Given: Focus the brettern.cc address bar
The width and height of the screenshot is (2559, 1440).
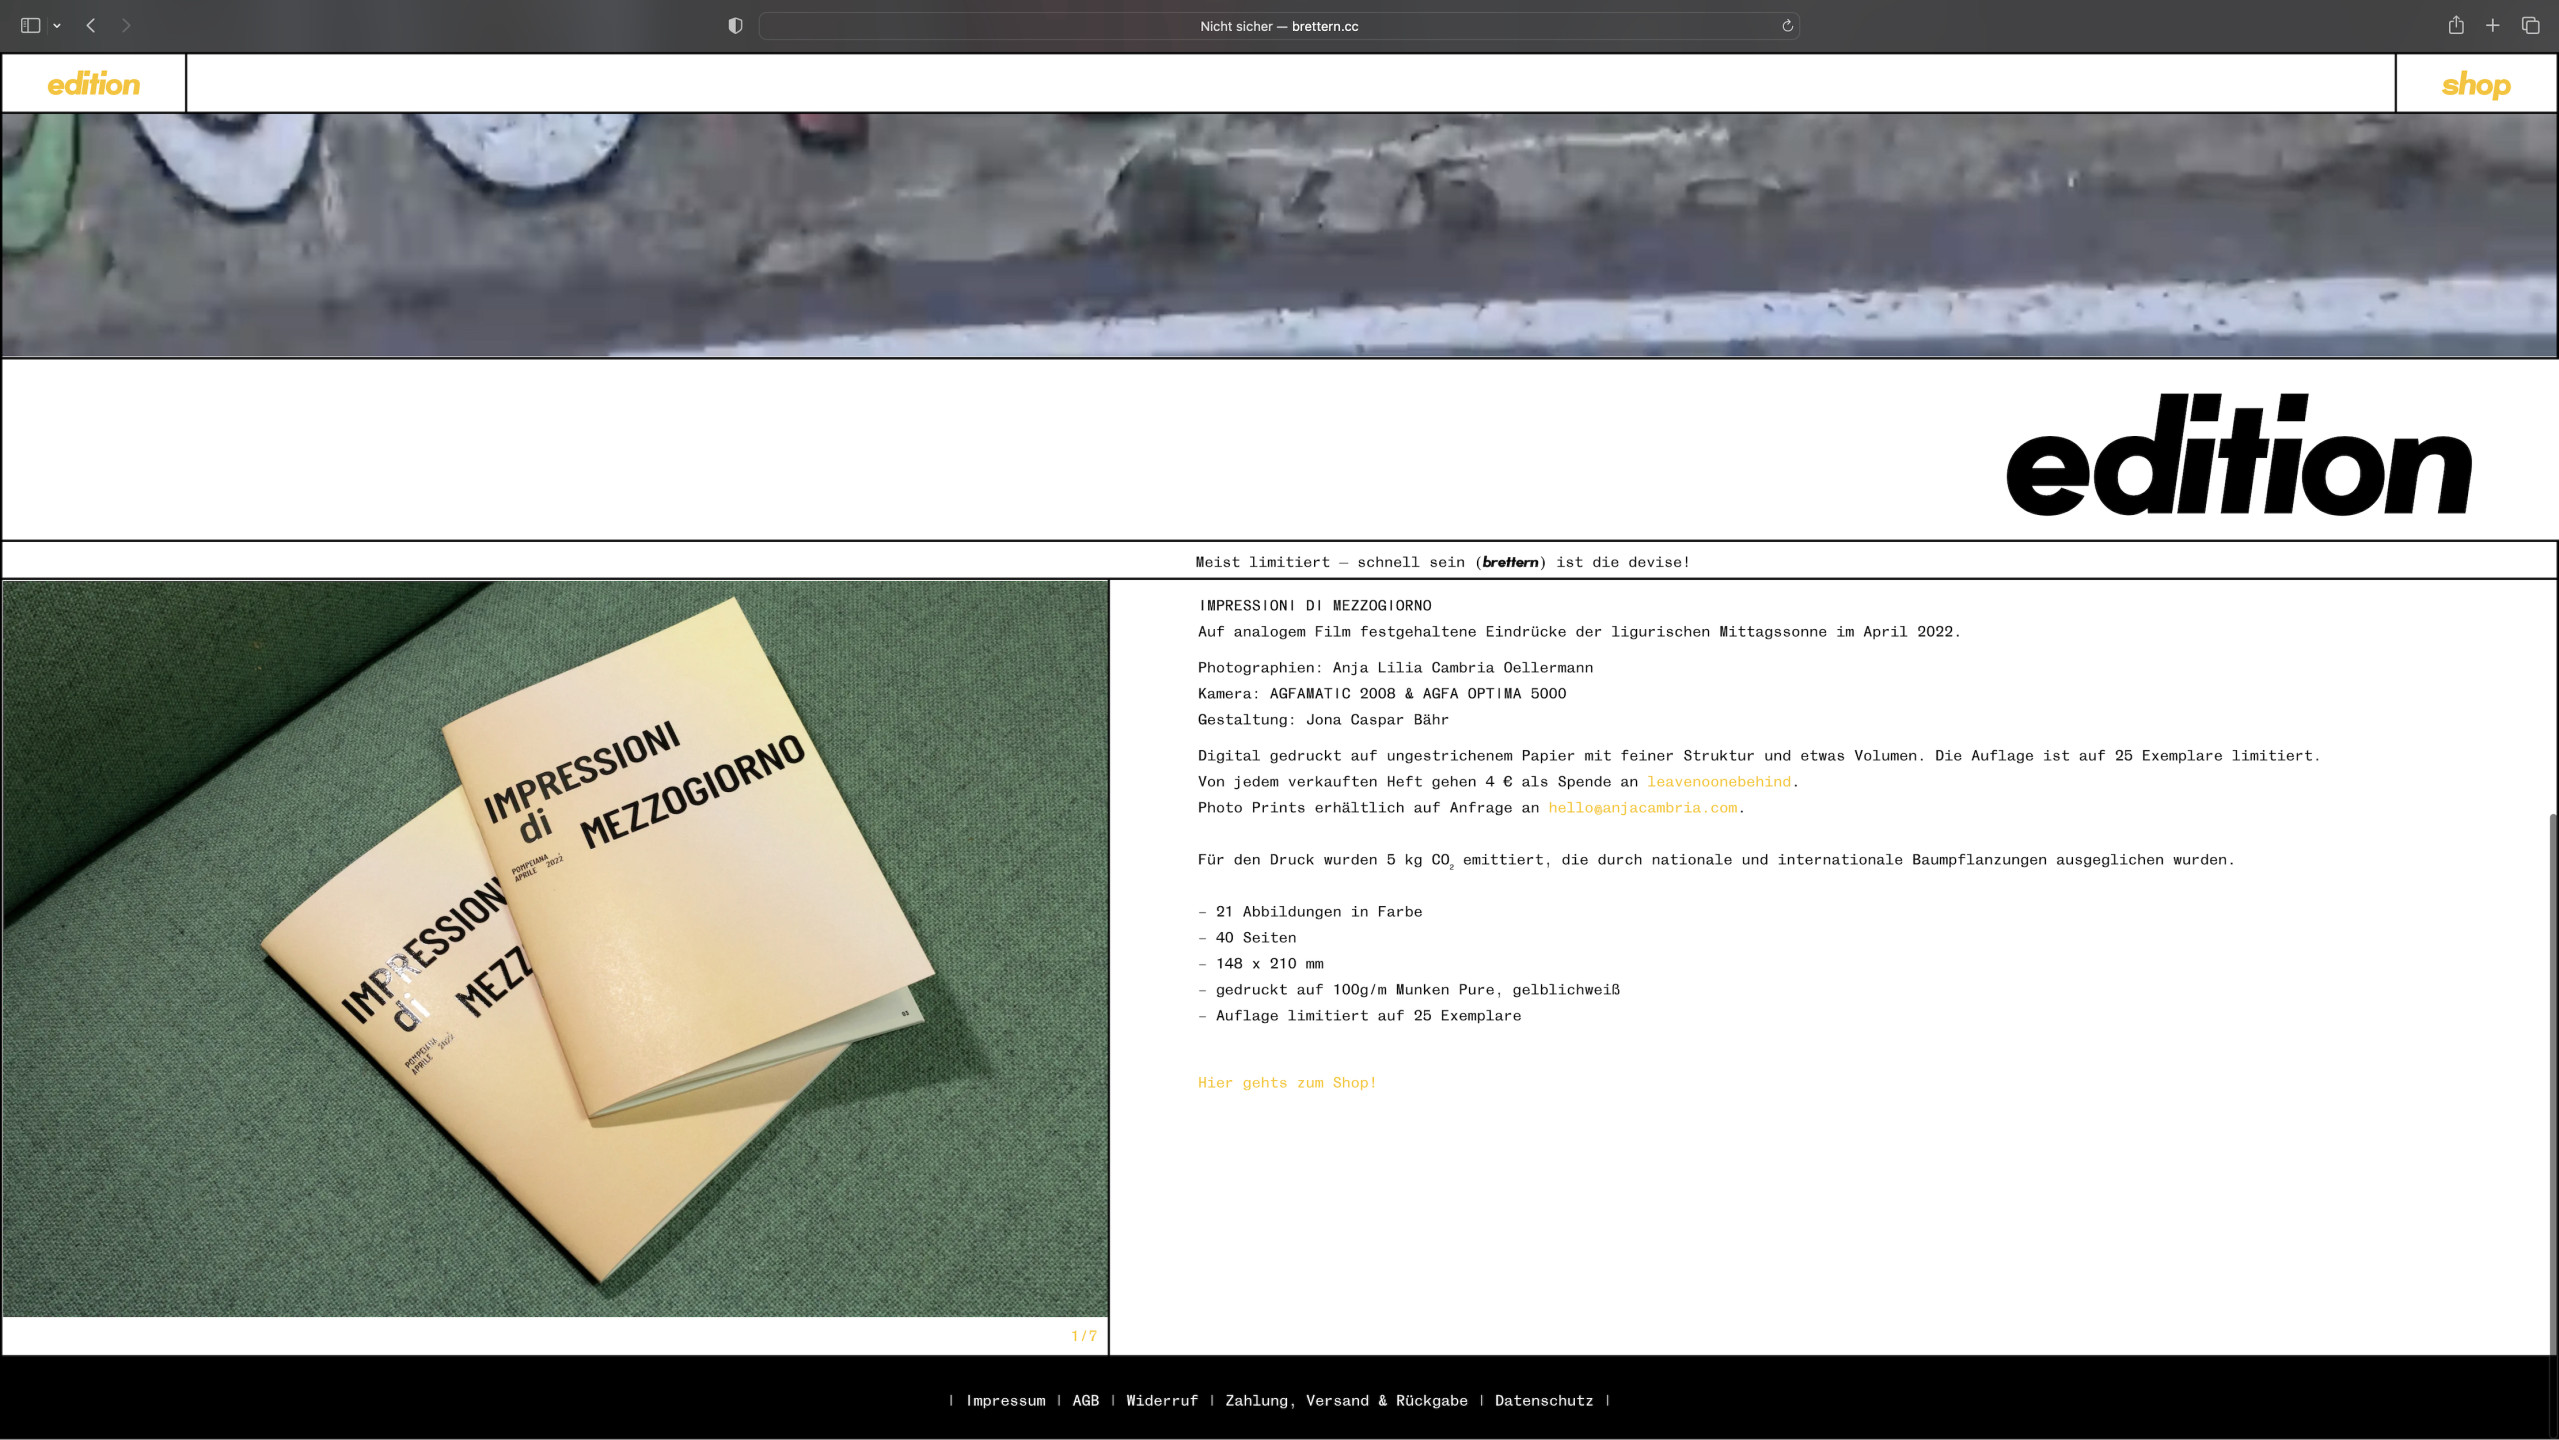Looking at the screenshot, I should (1278, 26).
